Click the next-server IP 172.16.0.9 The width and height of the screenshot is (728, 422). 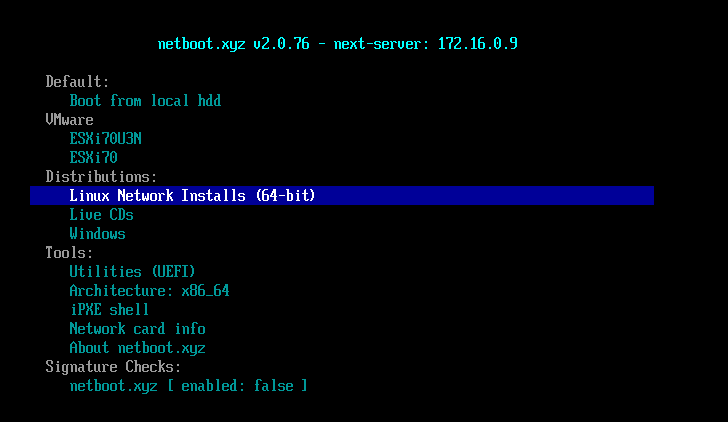(478, 44)
